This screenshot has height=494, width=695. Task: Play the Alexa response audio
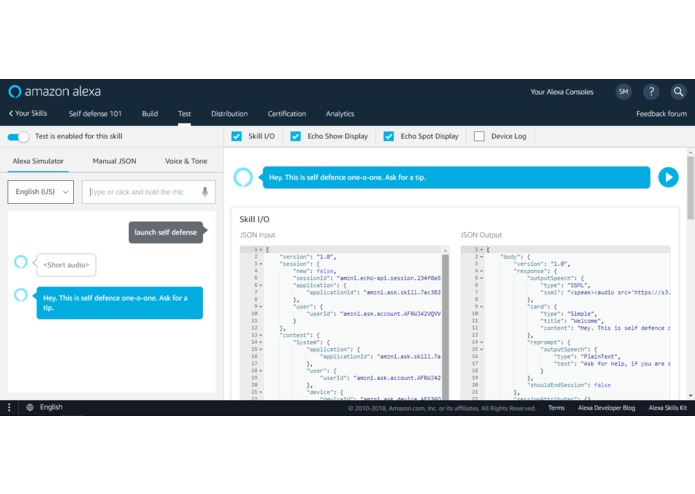point(668,177)
